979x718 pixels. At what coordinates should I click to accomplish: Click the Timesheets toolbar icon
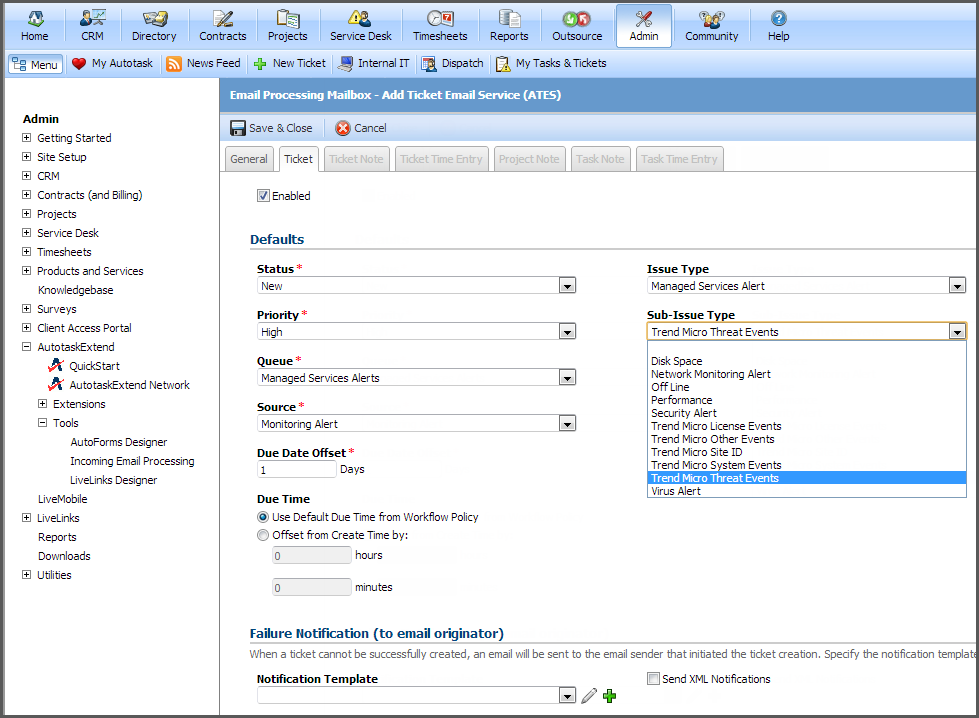440,19
